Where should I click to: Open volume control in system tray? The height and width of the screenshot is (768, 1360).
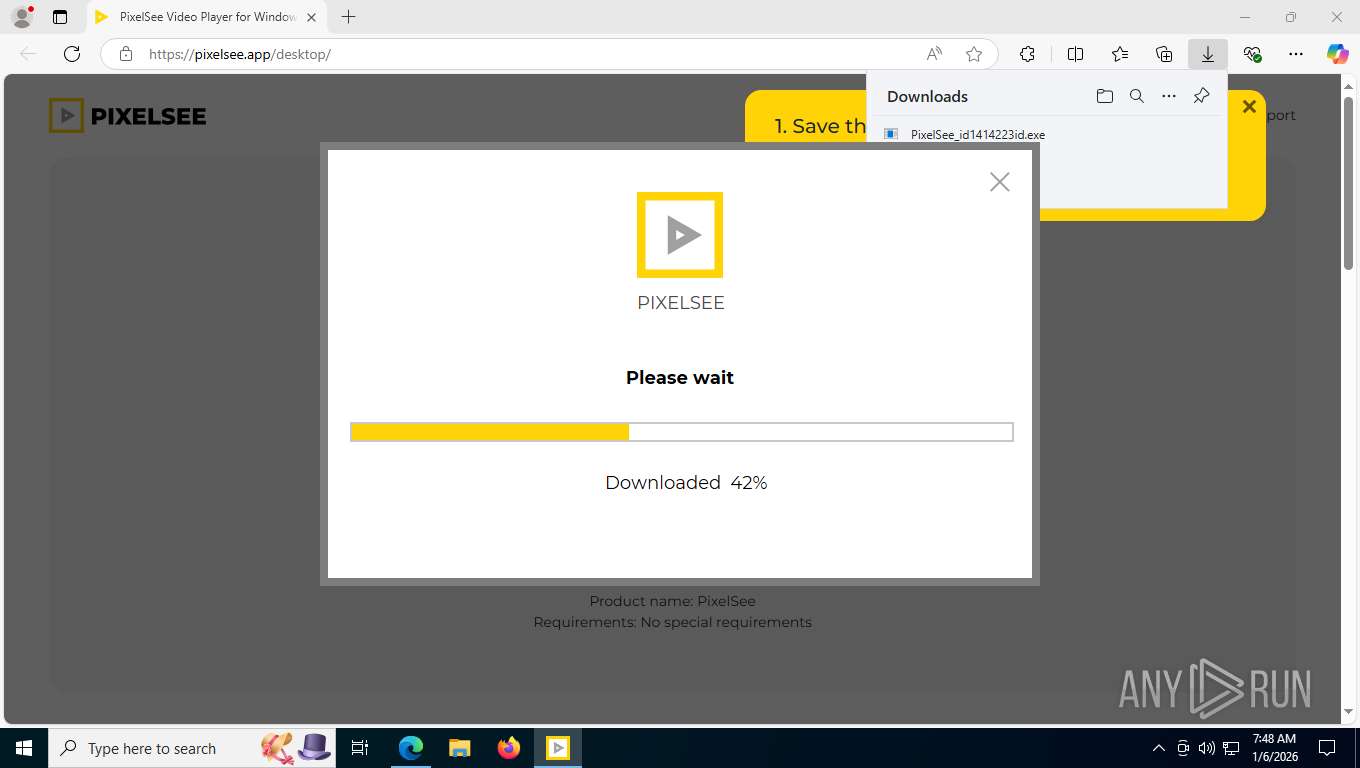1207,748
